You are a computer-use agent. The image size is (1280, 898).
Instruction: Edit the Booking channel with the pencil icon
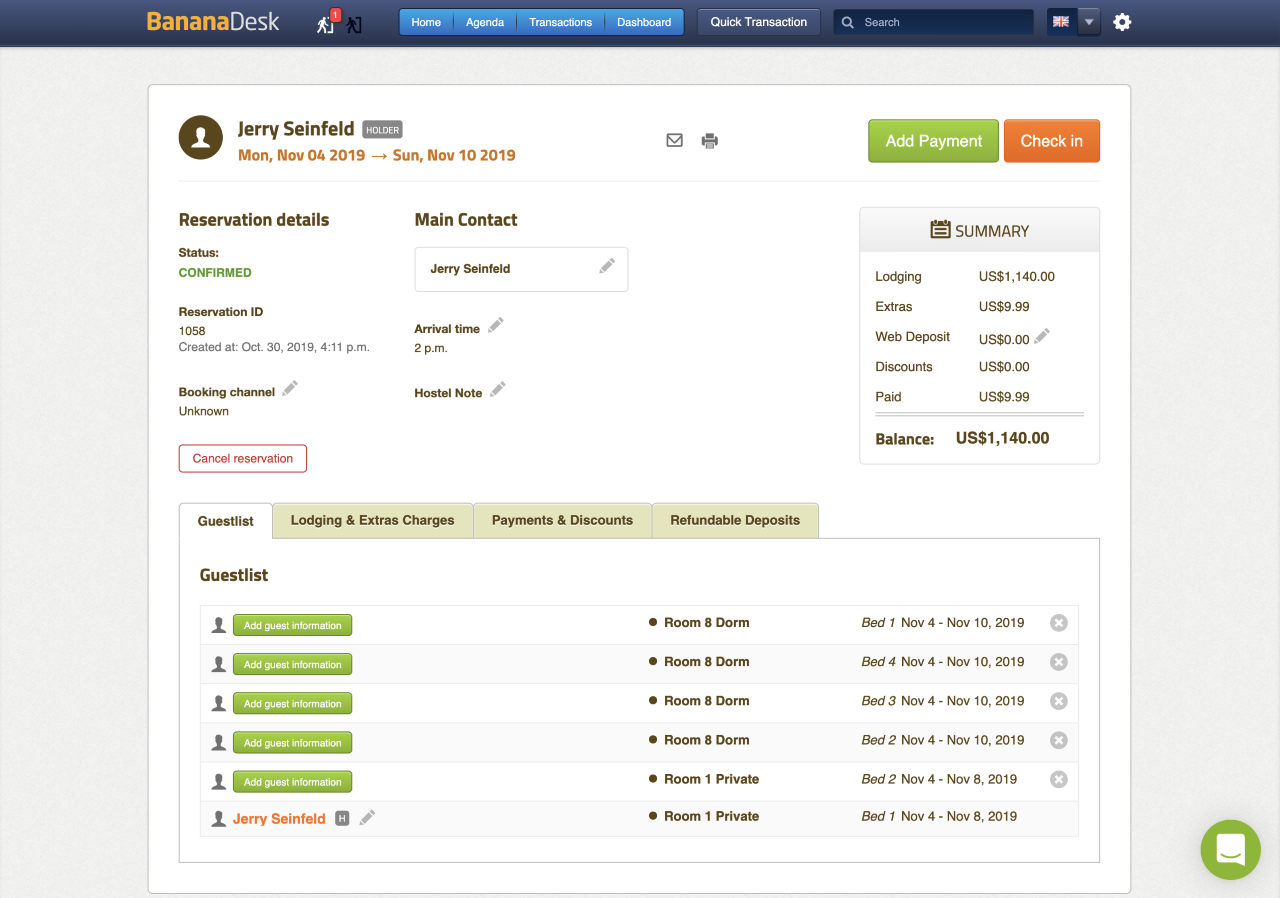point(289,387)
